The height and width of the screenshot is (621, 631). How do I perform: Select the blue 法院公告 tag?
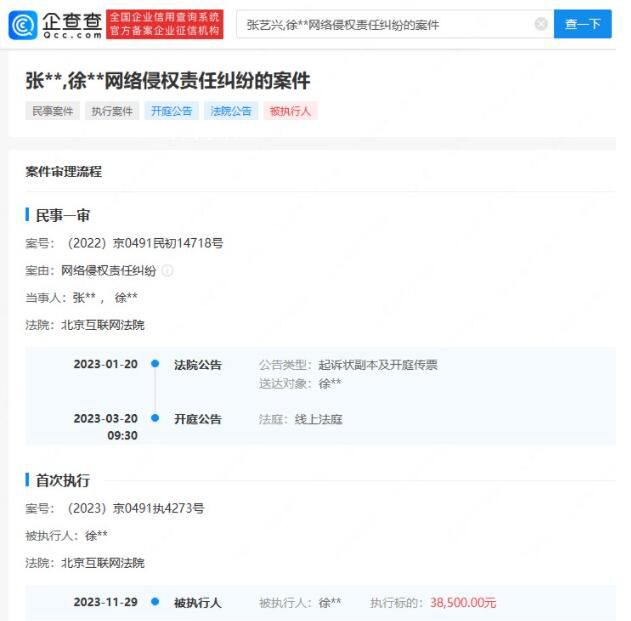tap(231, 111)
